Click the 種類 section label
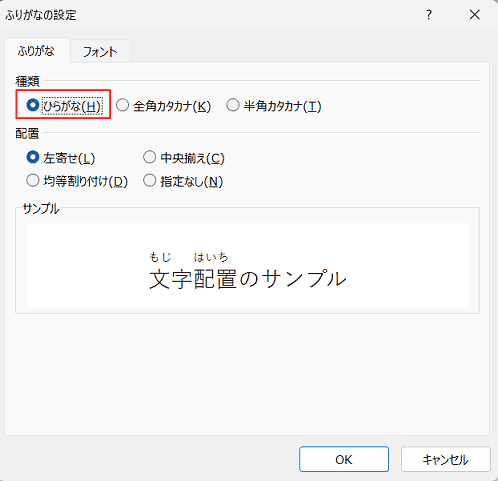This screenshot has height=481, width=498. coord(27,81)
